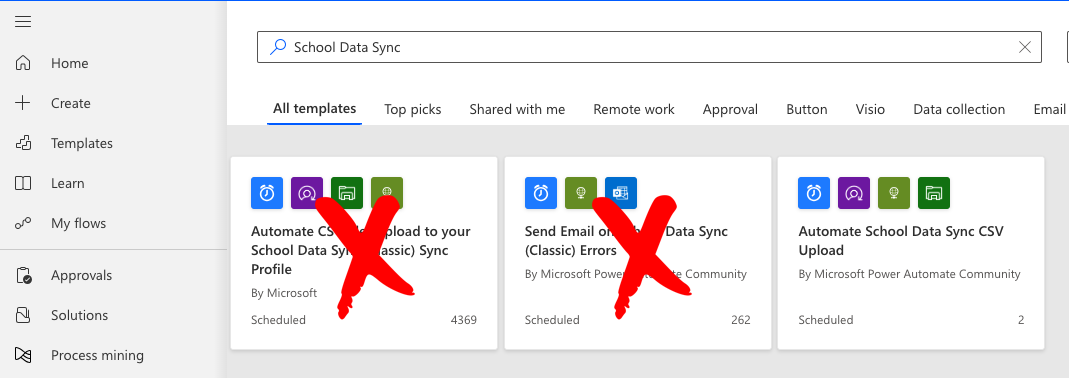Click into the School Data Sync search field
1069x378 pixels.
649,47
